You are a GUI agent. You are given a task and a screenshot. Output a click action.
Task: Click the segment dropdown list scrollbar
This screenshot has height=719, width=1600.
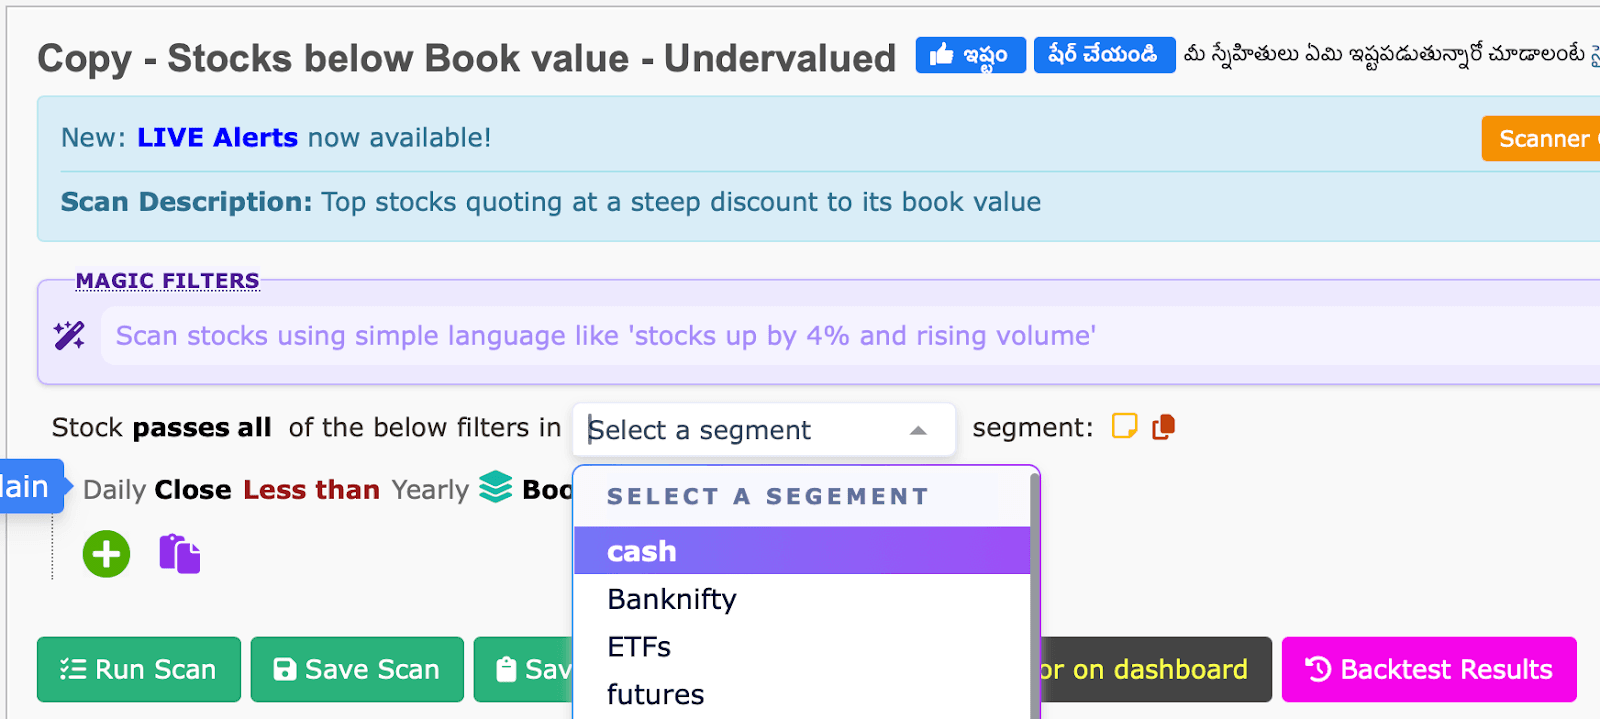tap(1034, 590)
